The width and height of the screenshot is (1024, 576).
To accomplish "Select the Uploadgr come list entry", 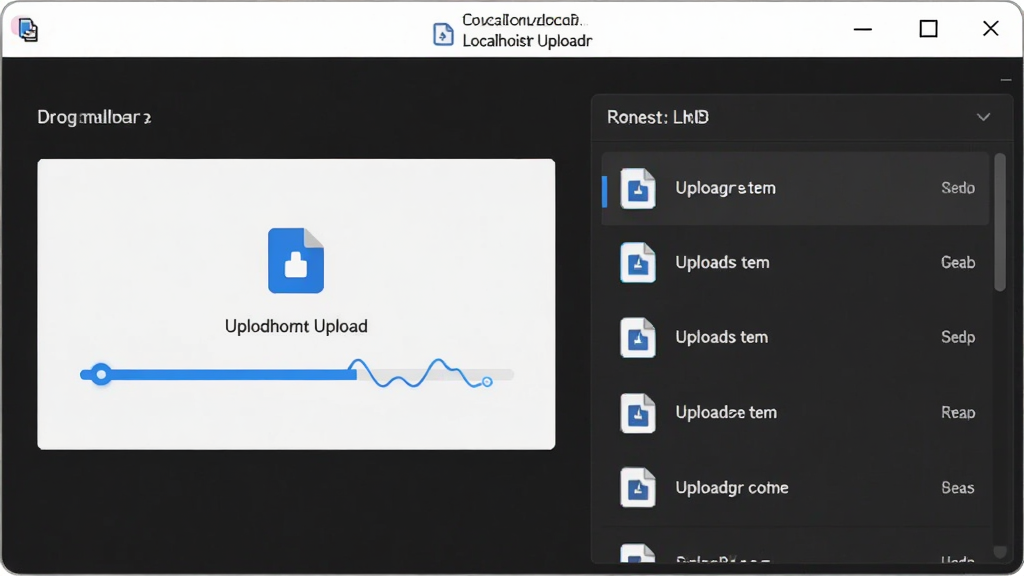I will tap(795, 488).
